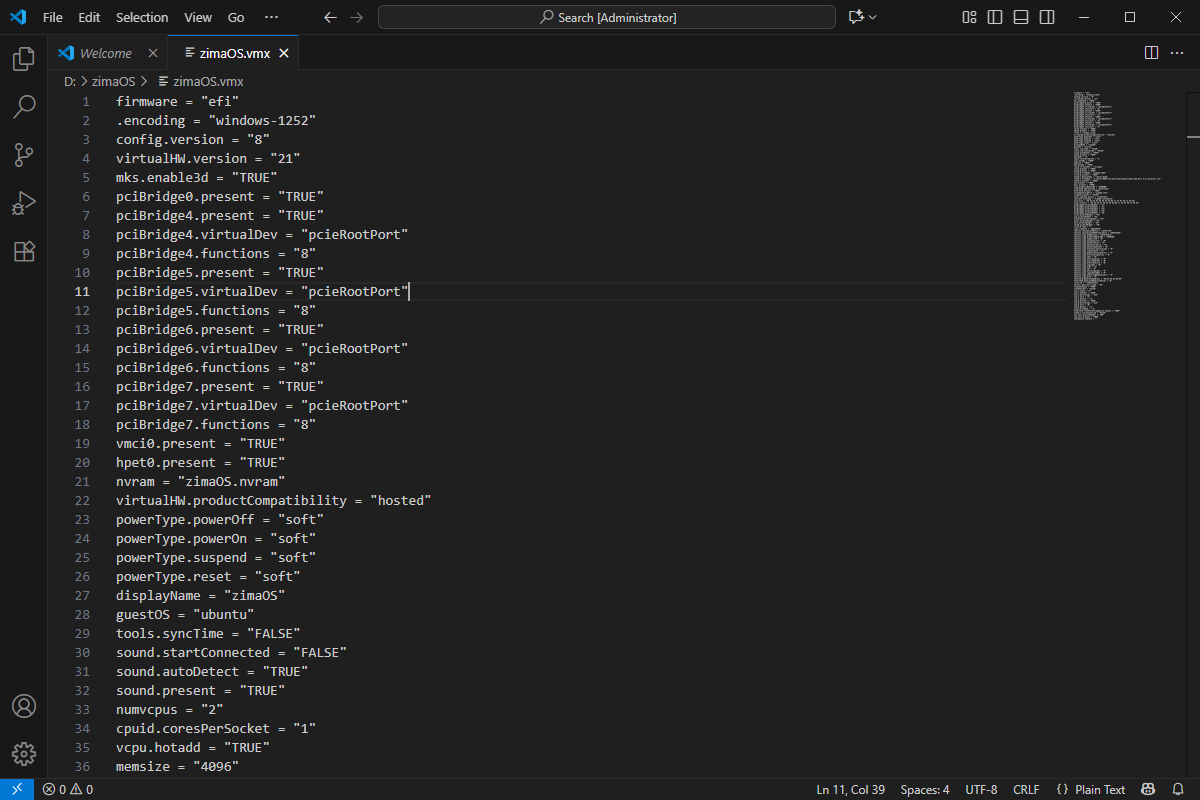Open the Selection menu
The width and height of the screenshot is (1200, 800).
[x=142, y=17]
